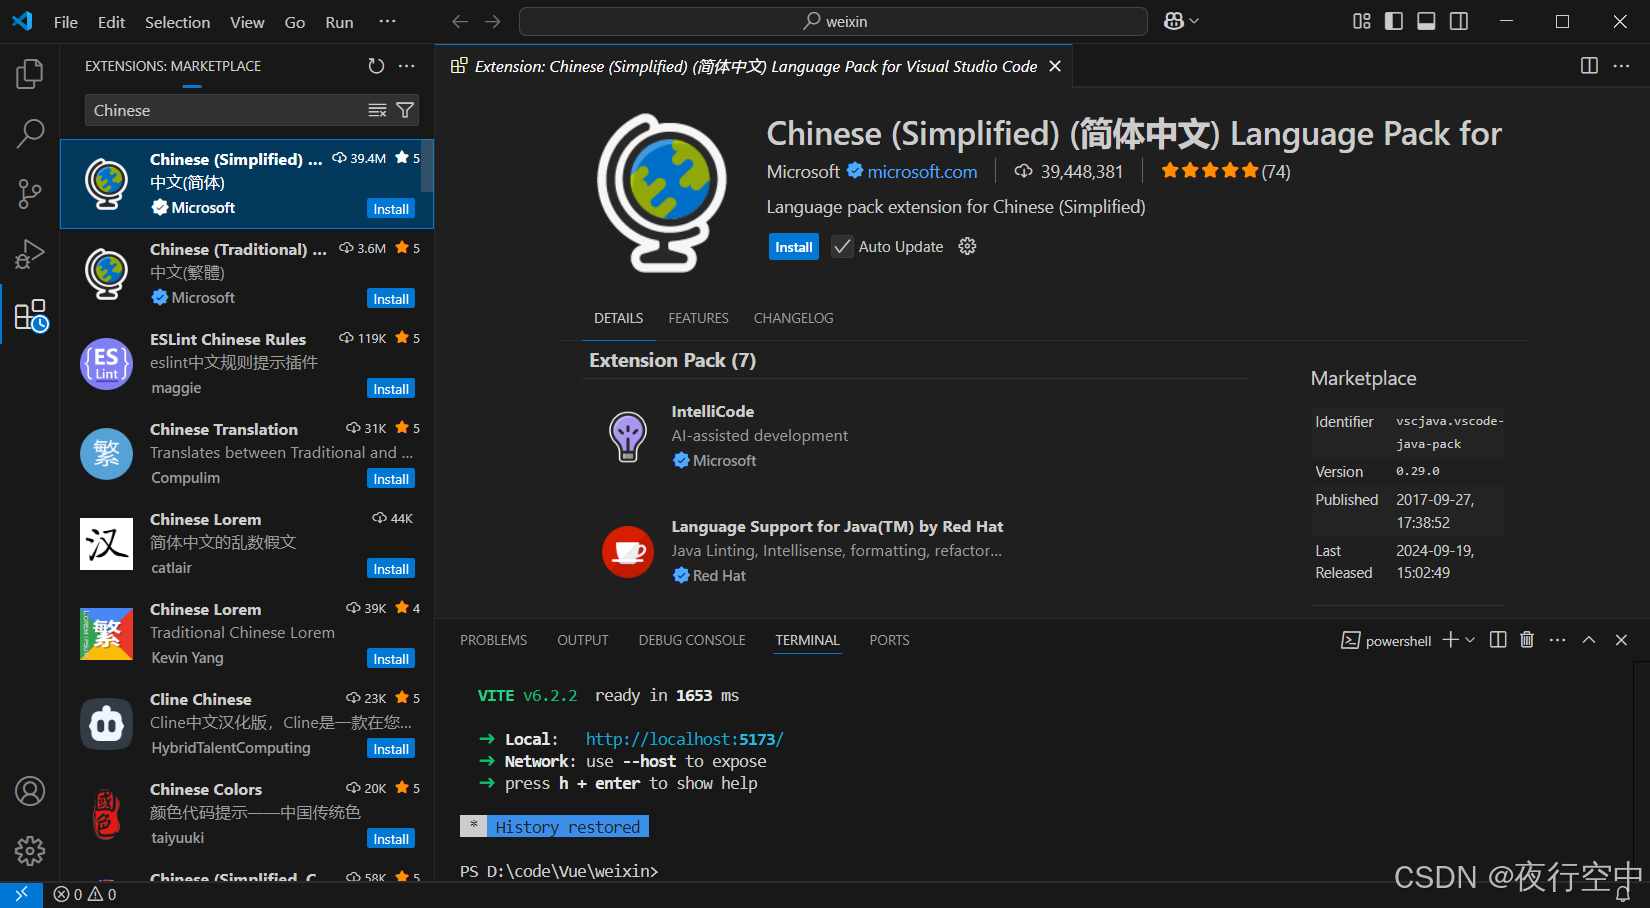
Task: Open Customize Layout icon
Action: 1362,21
